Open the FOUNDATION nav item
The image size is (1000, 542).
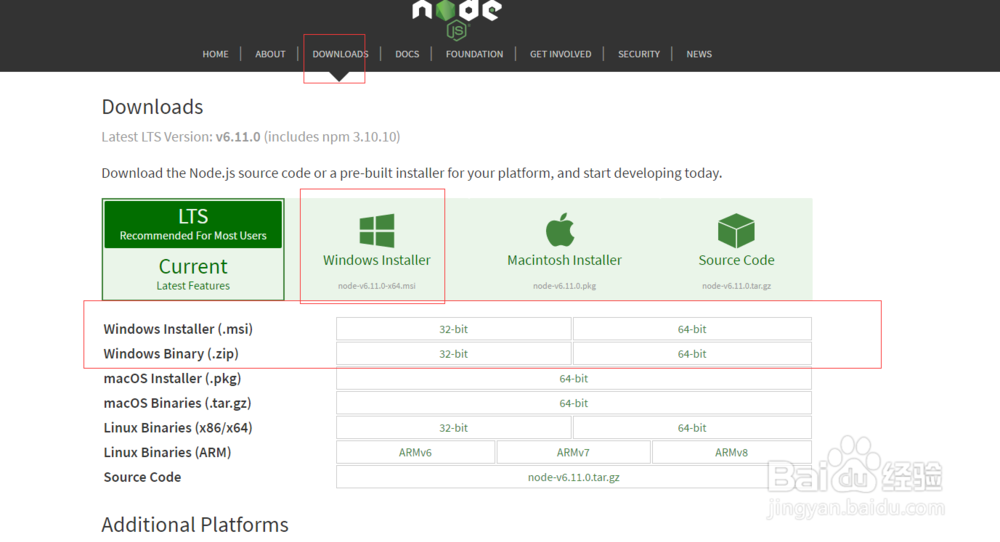coord(474,54)
